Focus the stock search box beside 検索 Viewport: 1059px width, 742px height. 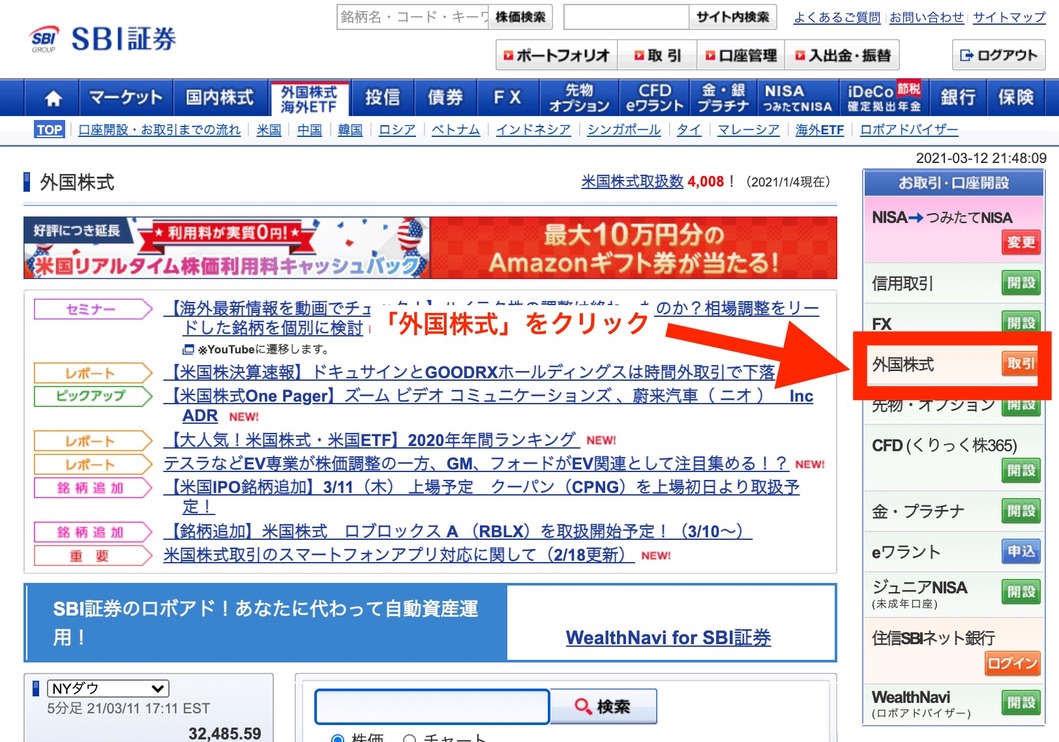(x=432, y=707)
